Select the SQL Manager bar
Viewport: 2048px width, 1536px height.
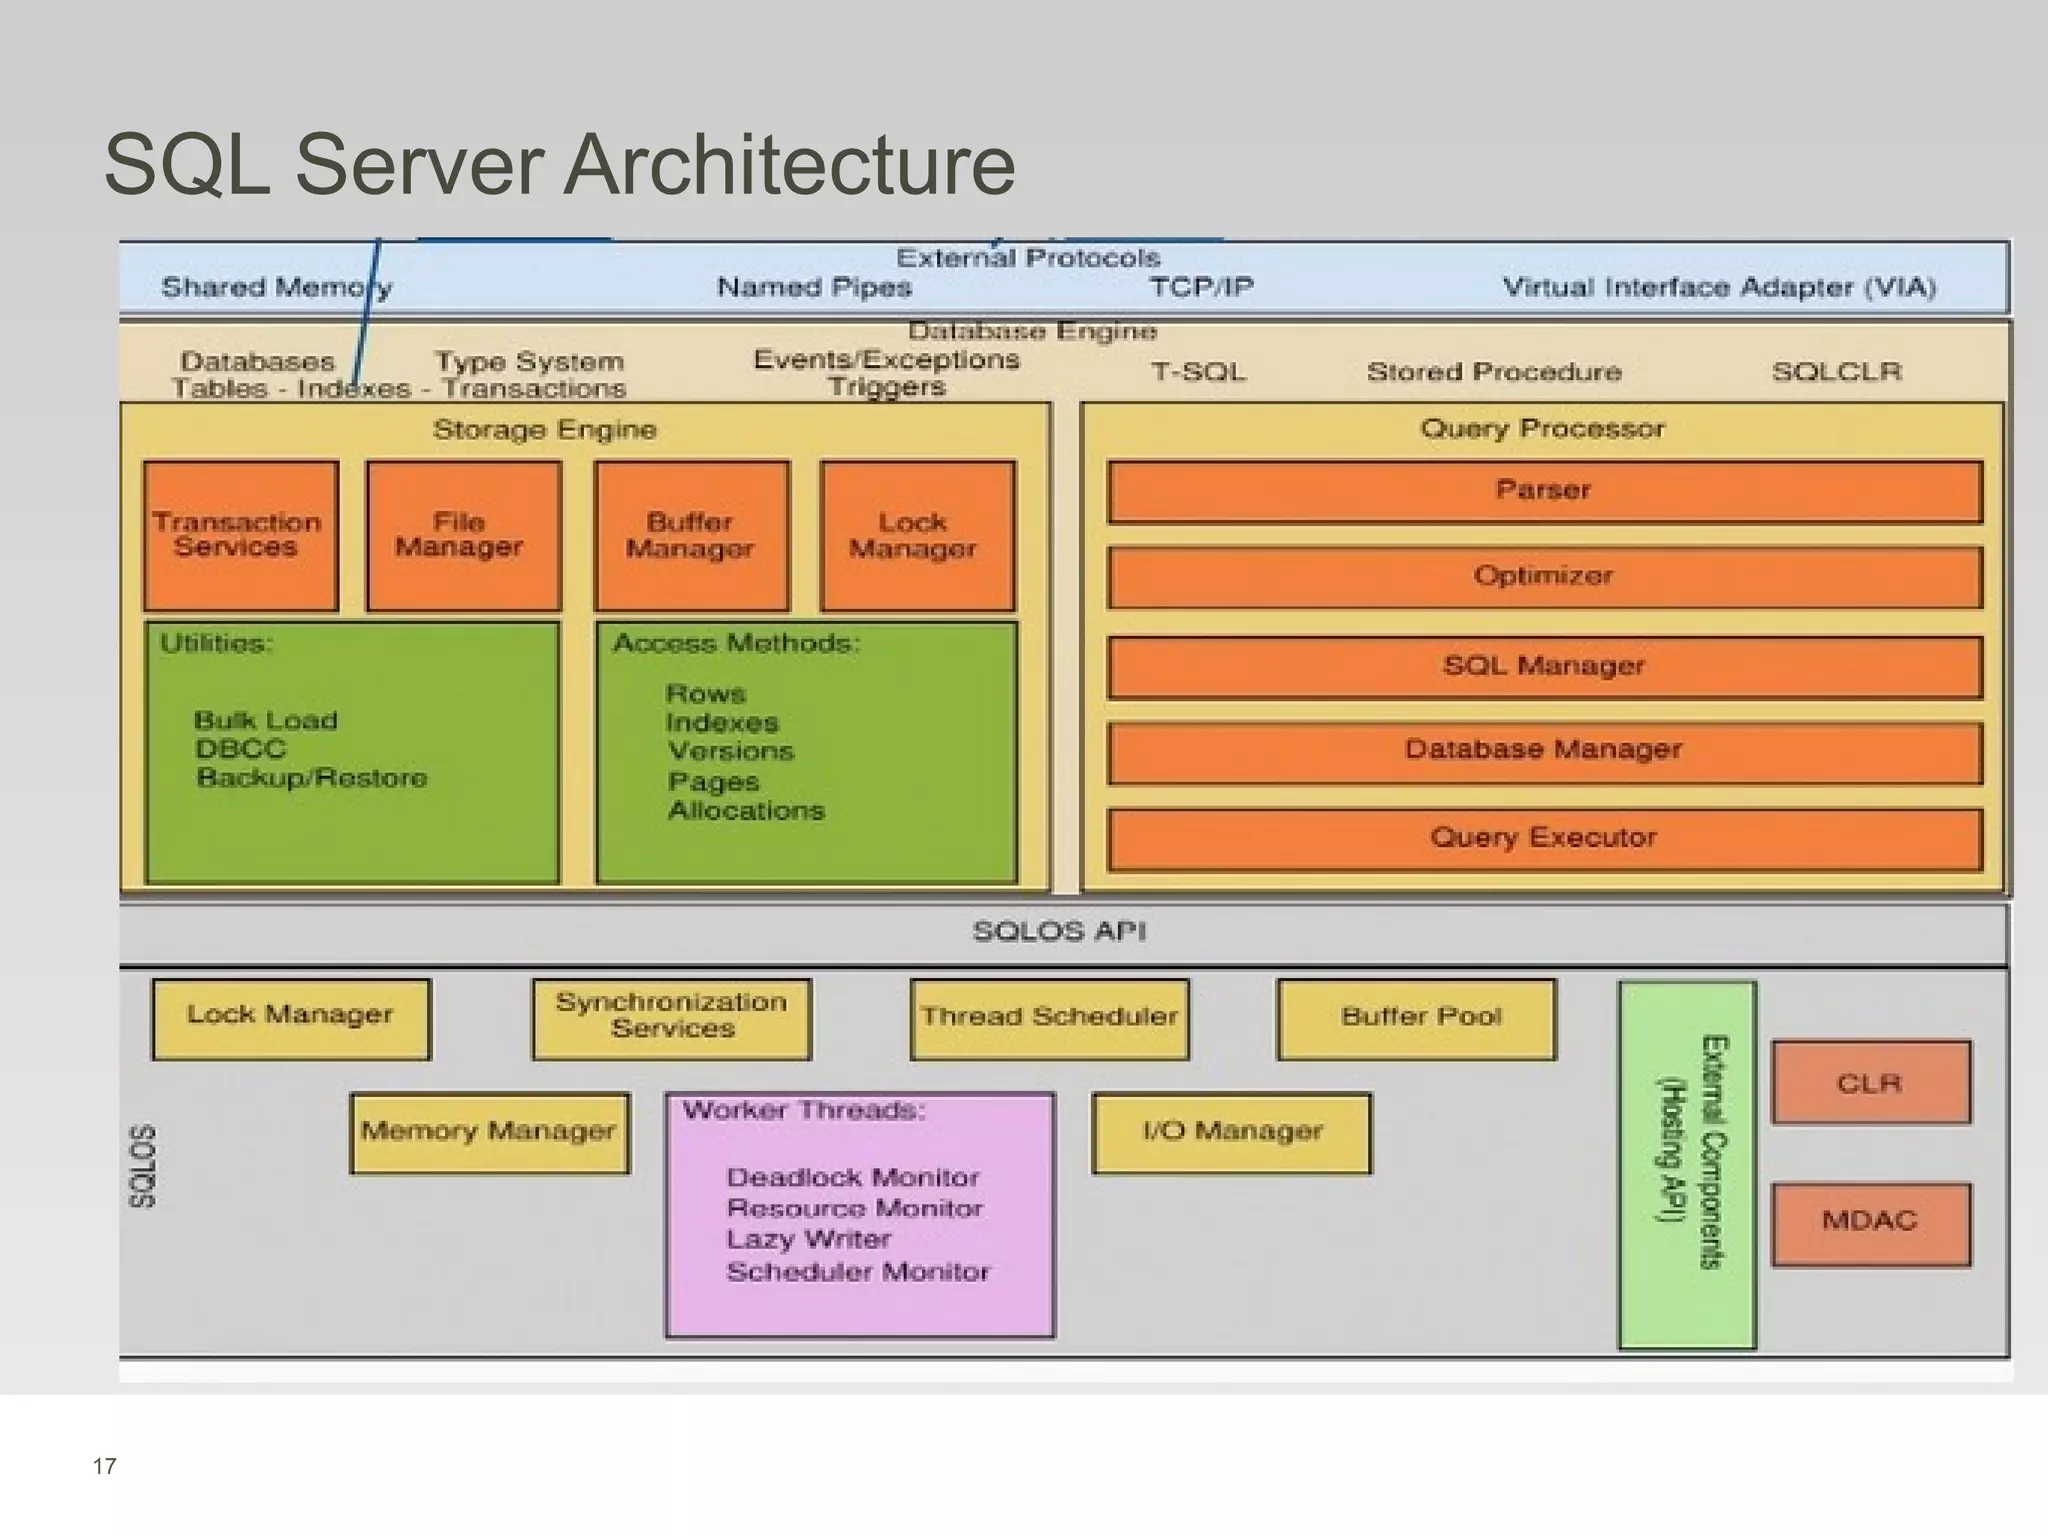pyautogui.click(x=1544, y=667)
